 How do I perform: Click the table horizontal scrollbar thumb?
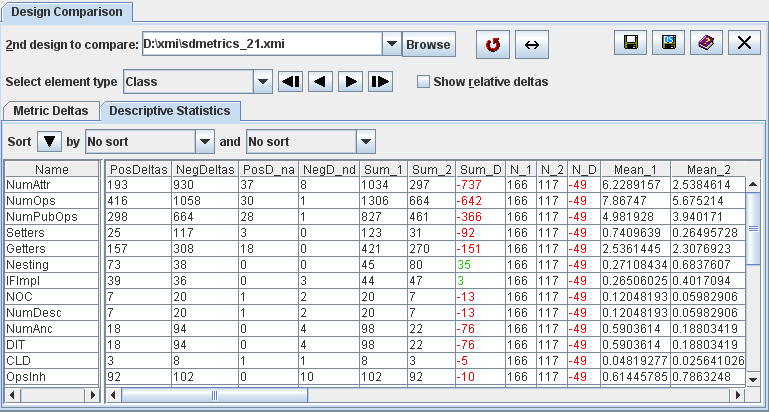click(214, 395)
